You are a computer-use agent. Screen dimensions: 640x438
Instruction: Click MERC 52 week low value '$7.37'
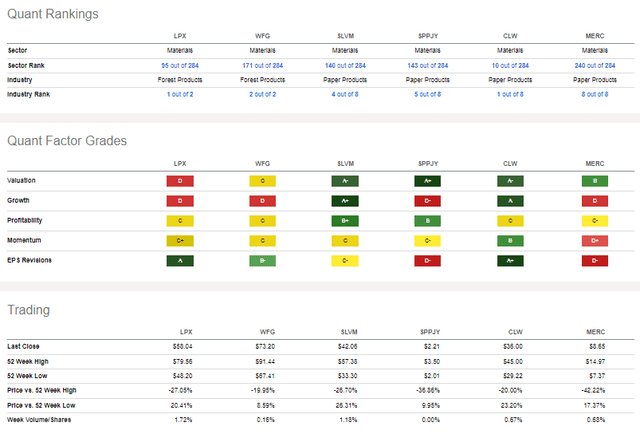coord(597,376)
